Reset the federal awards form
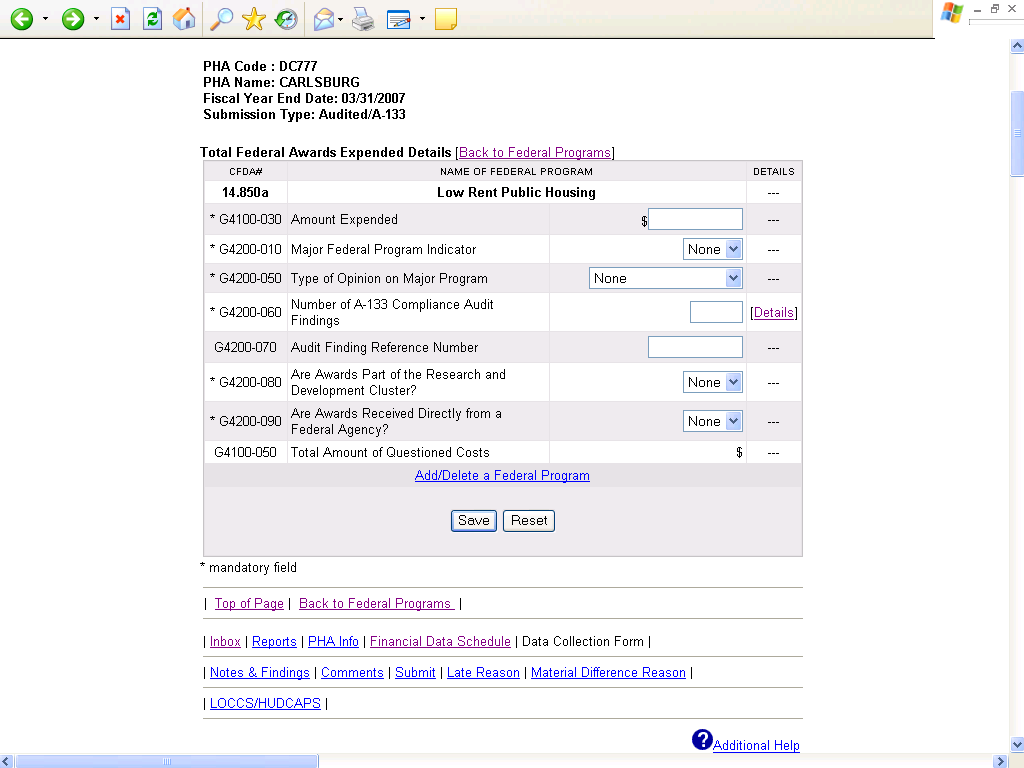Viewport: 1024px width, 768px height. click(x=529, y=520)
